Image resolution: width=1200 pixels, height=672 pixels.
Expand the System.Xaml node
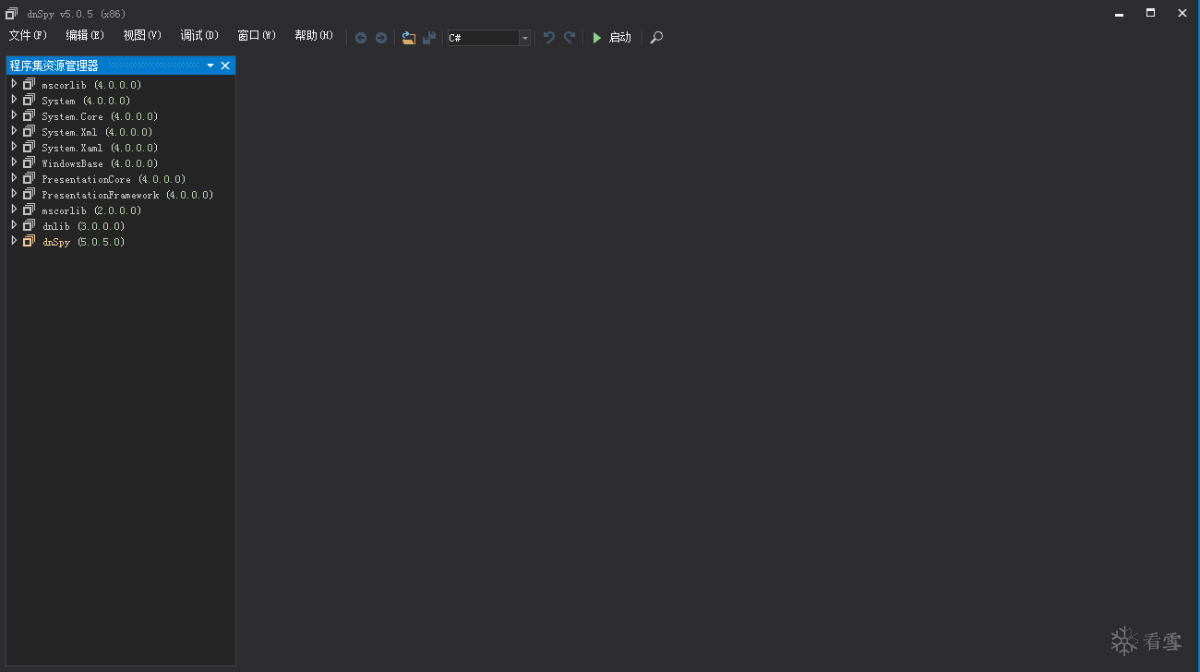point(14,147)
